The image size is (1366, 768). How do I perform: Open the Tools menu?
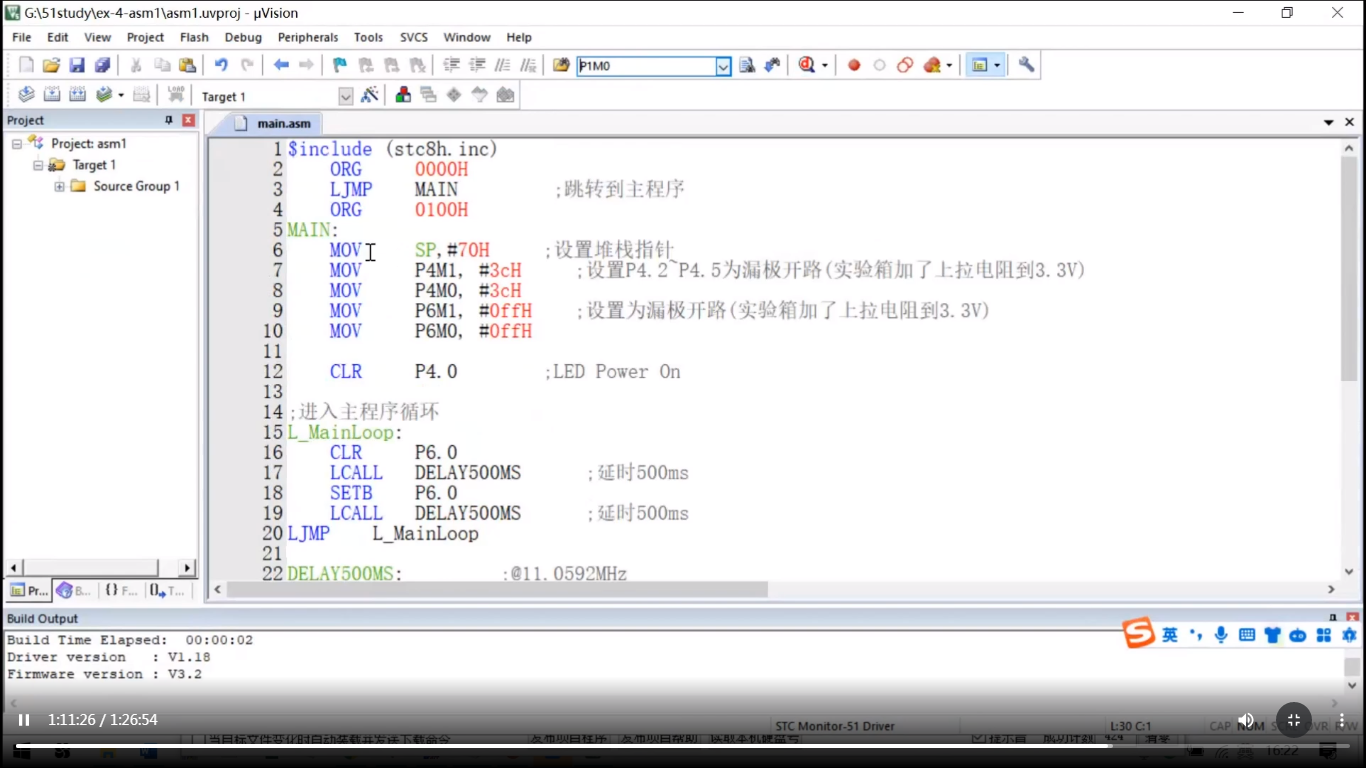pos(368,37)
